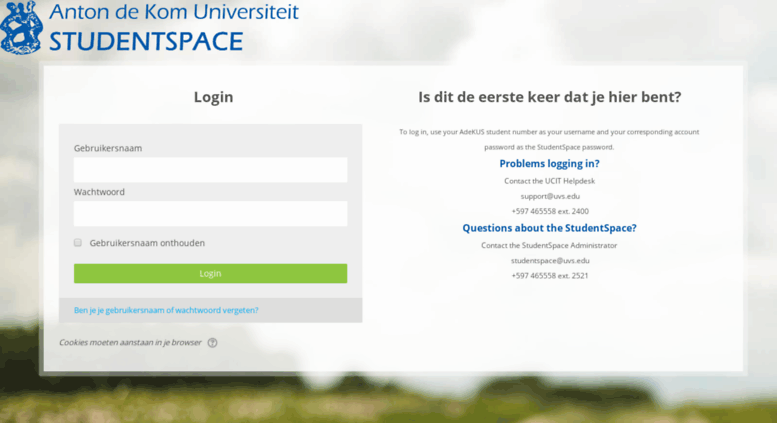Focus the Gebruikersnaam input field

(210, 170)
